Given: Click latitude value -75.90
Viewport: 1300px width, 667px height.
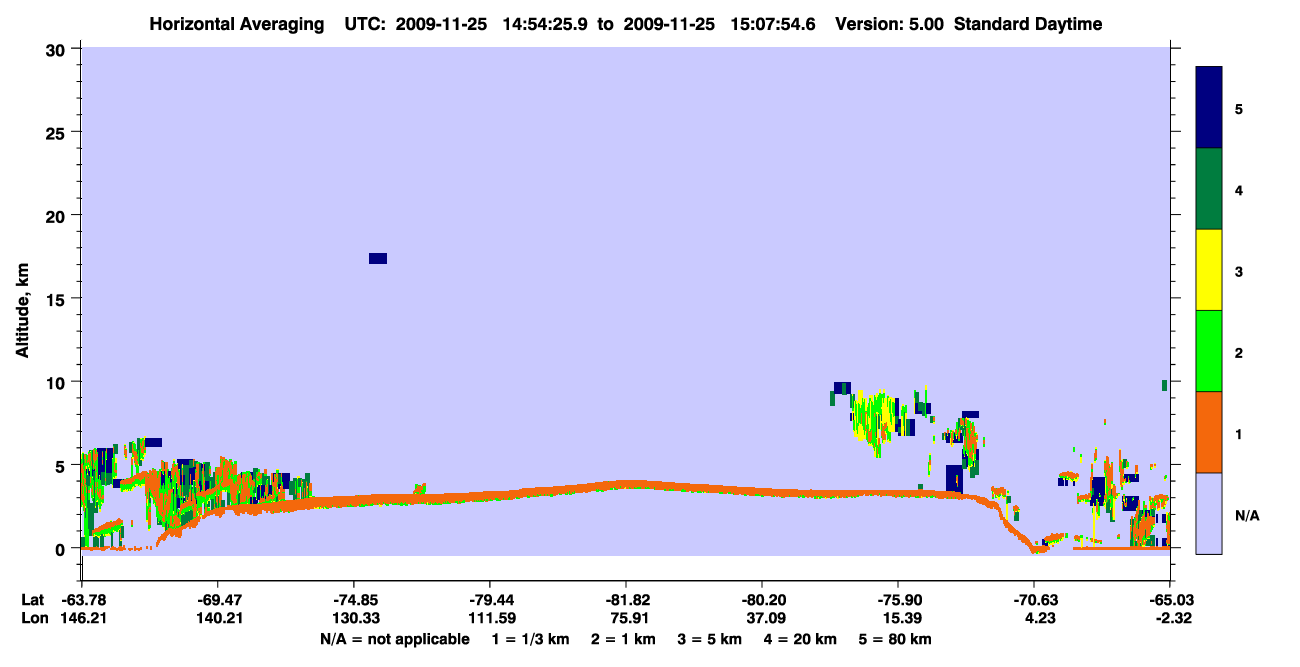Looking at the screenshot, I should point(898,600).
